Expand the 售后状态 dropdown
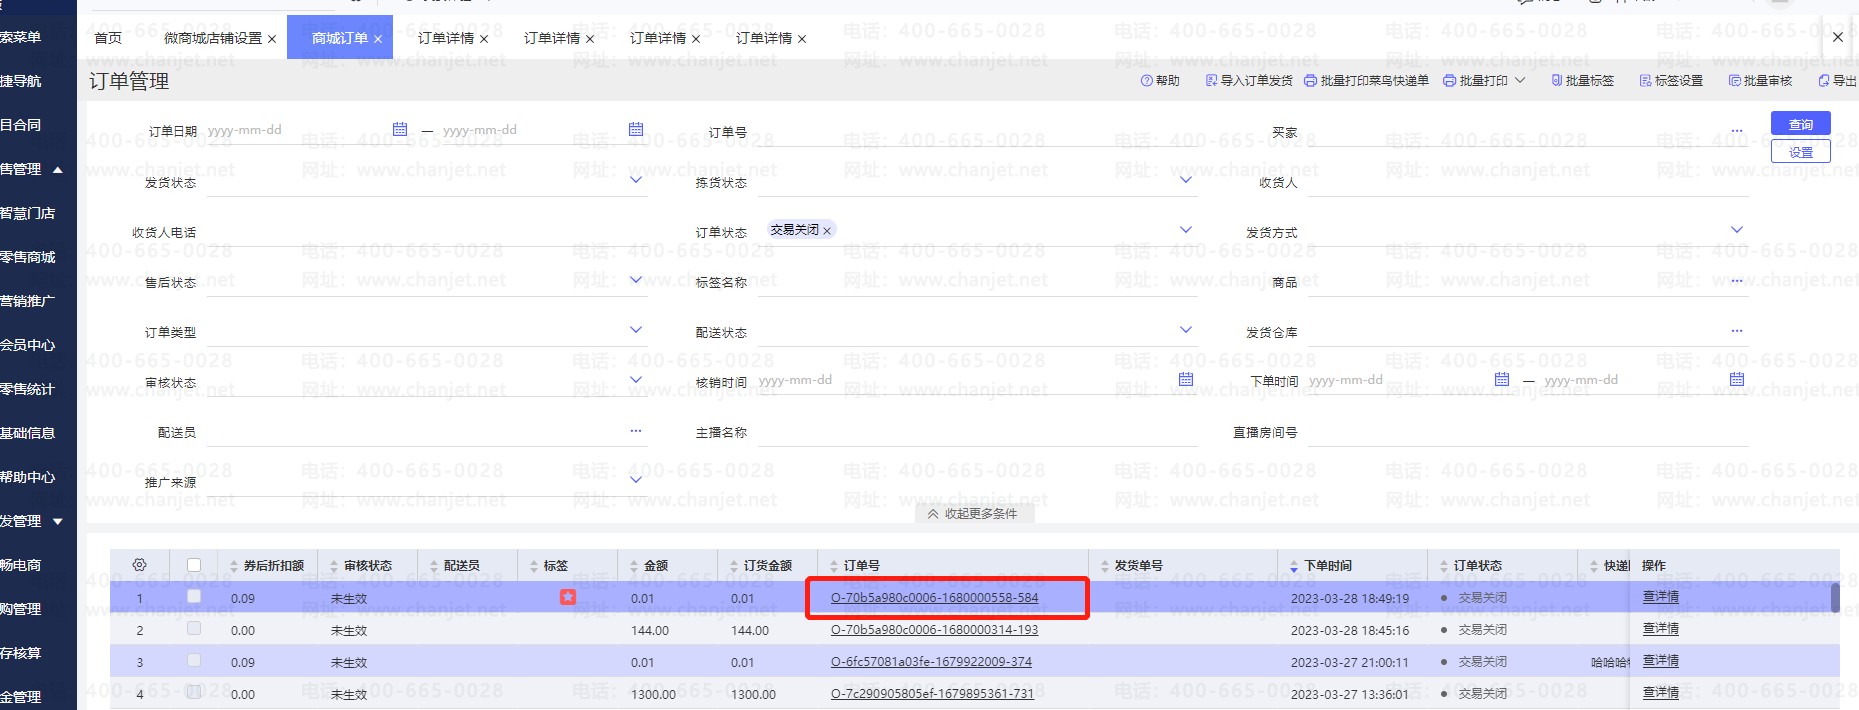Image resolution: width=1859 pixels, height=710 pixels. [636, 280]
